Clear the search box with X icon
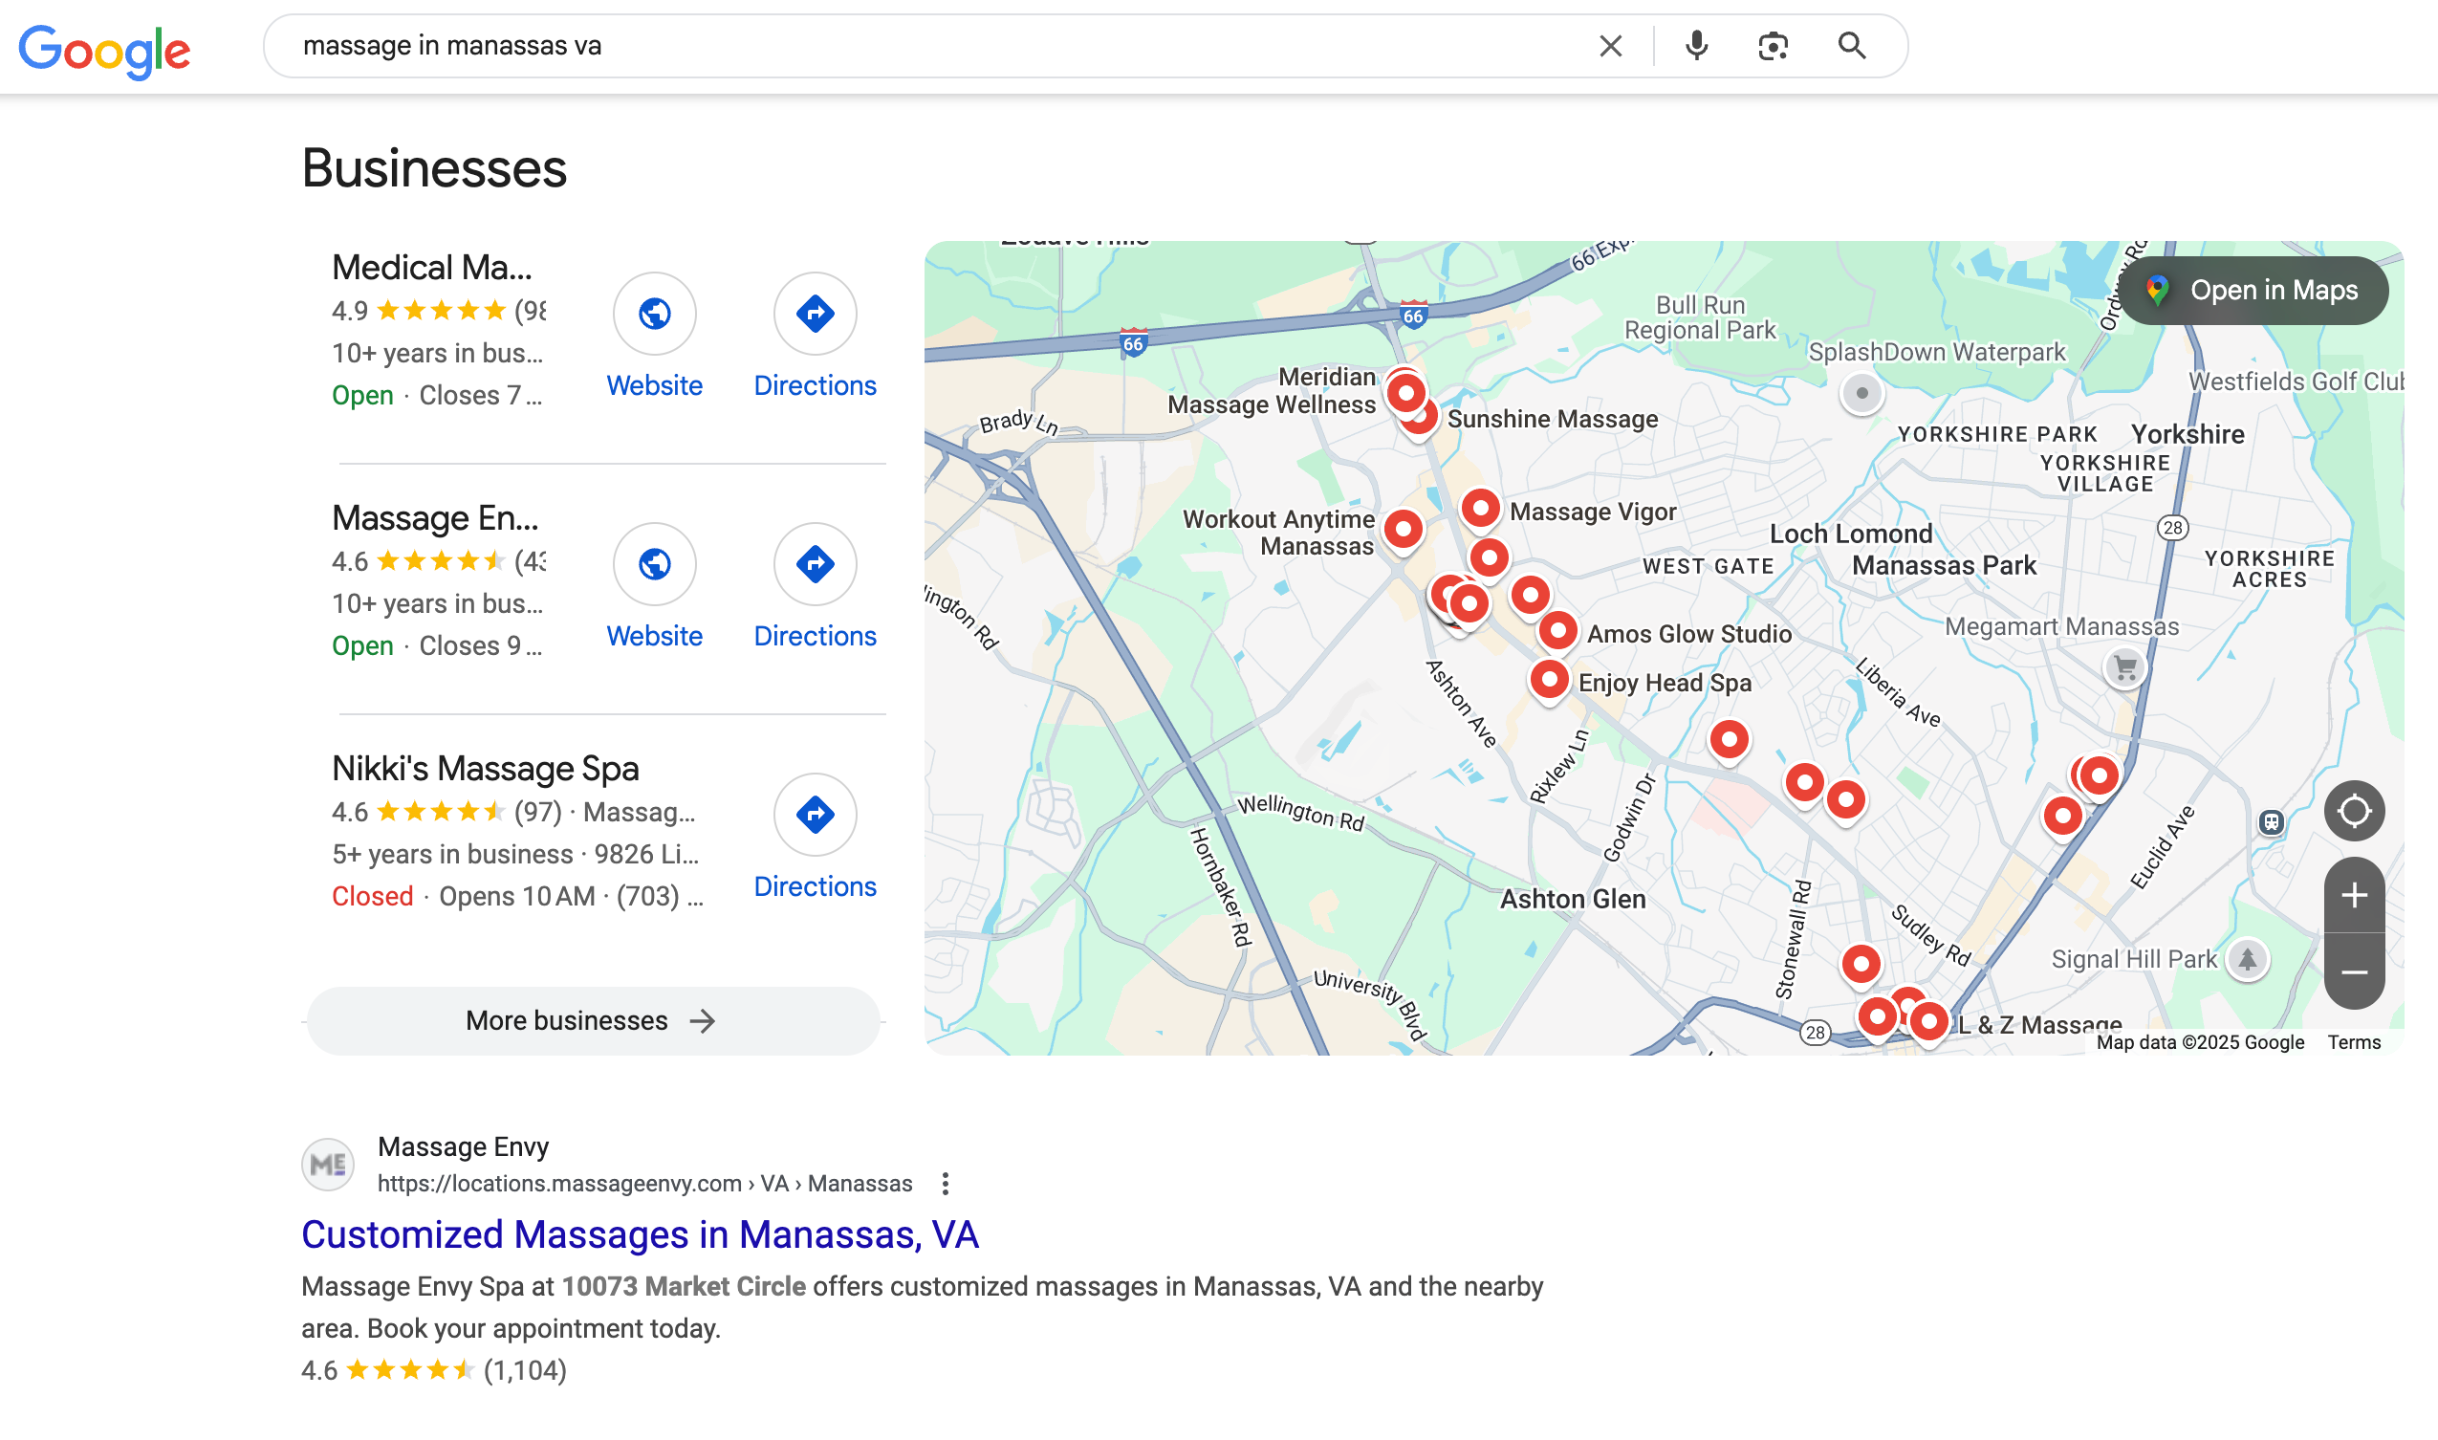 click(1609, 46)
